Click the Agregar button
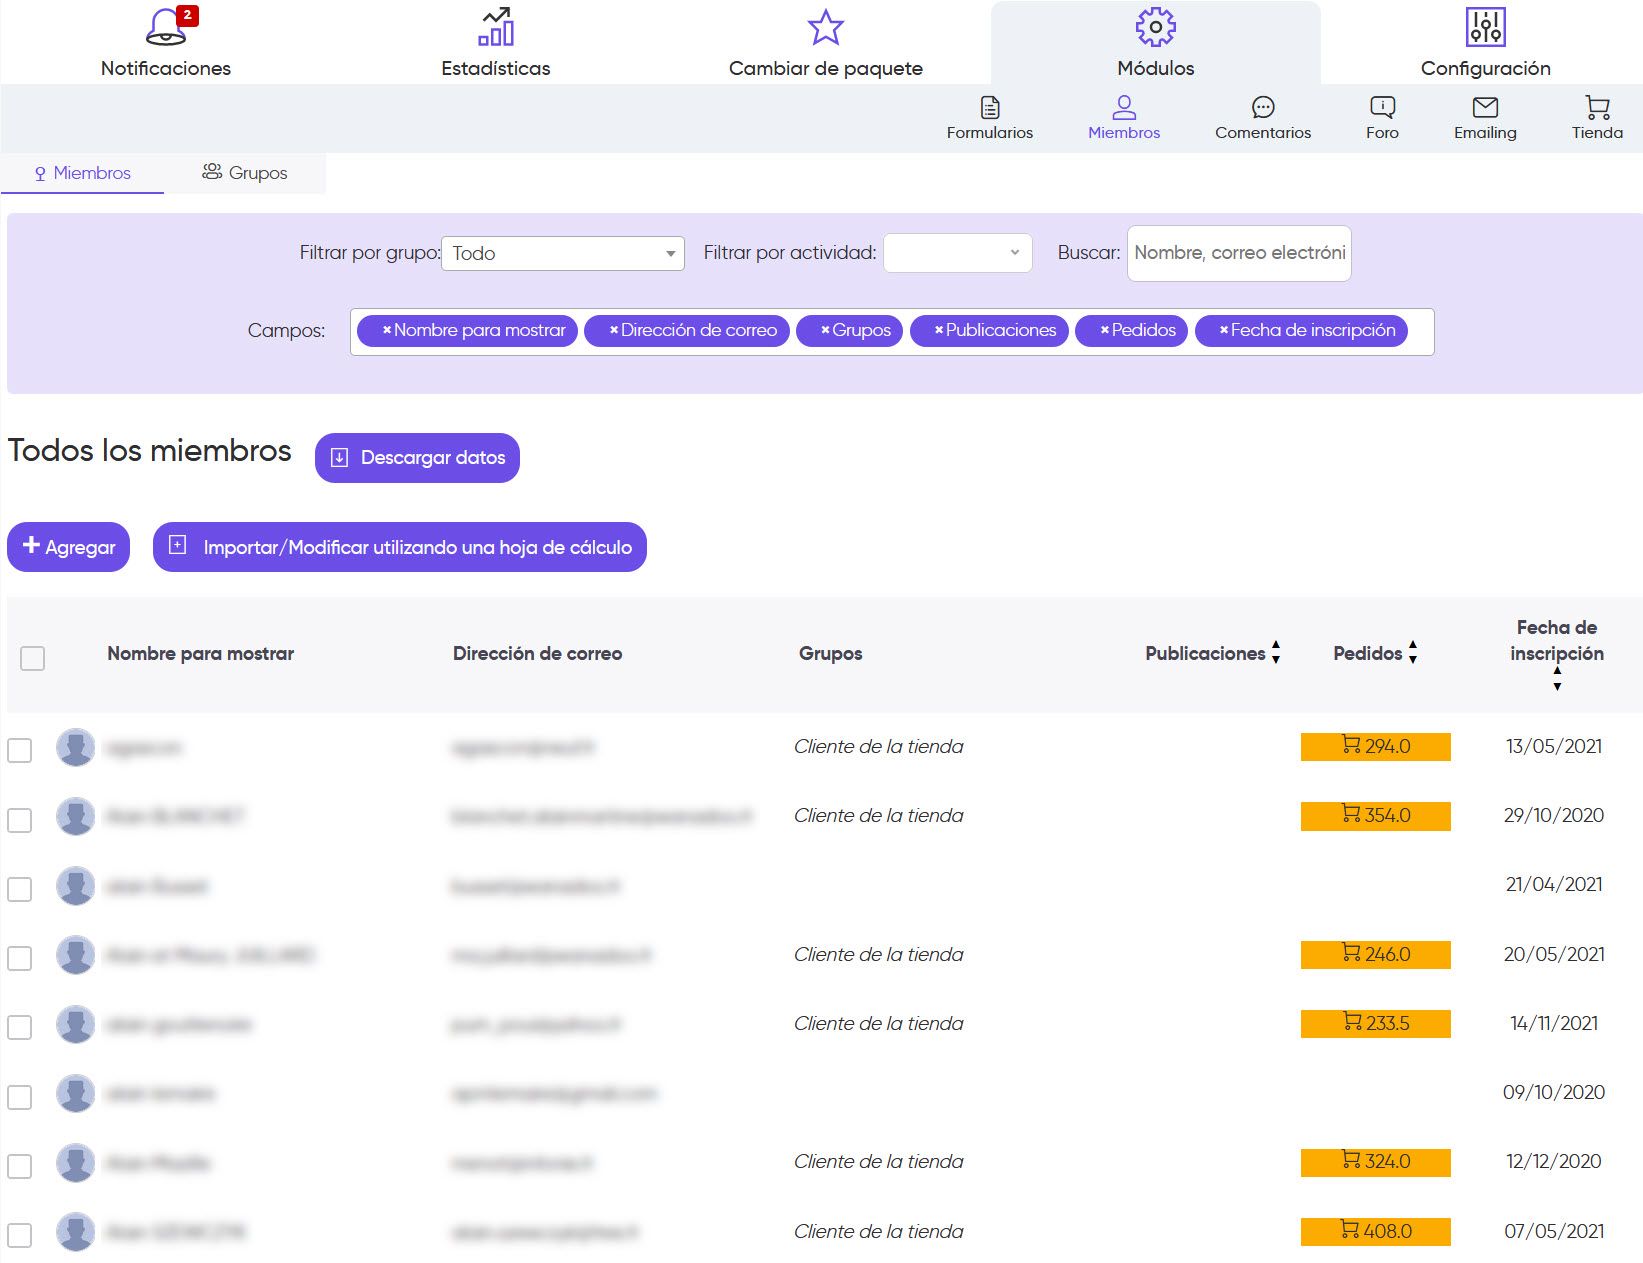The width and height of the screenshot is (1643, 1263). (68, 547)
